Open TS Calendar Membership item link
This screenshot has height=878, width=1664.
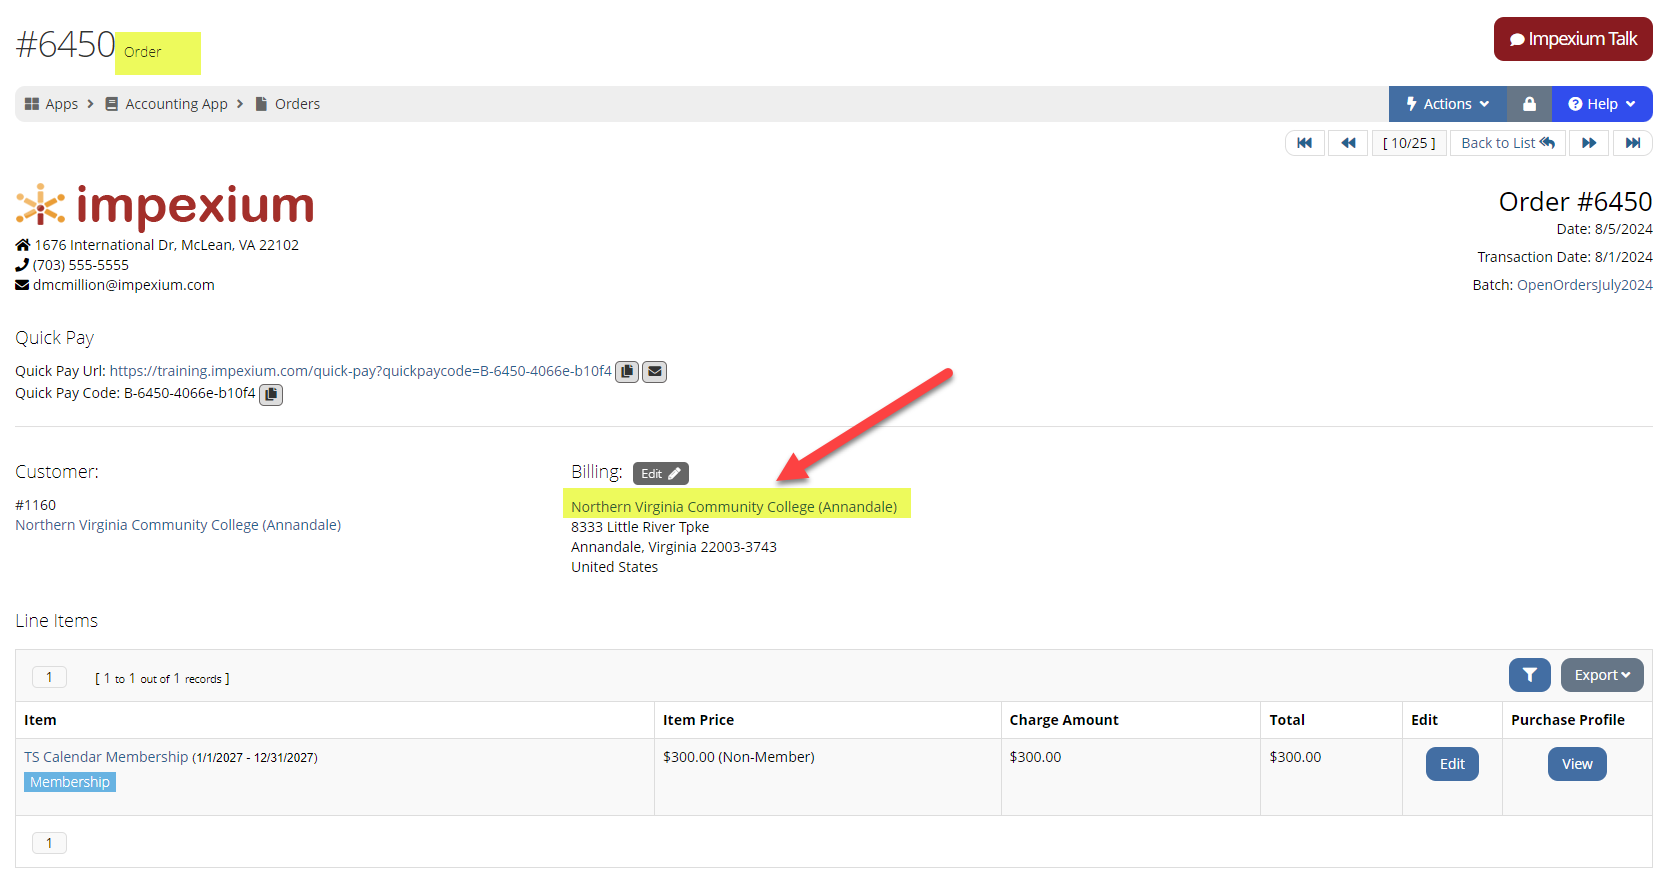[106, 757]
